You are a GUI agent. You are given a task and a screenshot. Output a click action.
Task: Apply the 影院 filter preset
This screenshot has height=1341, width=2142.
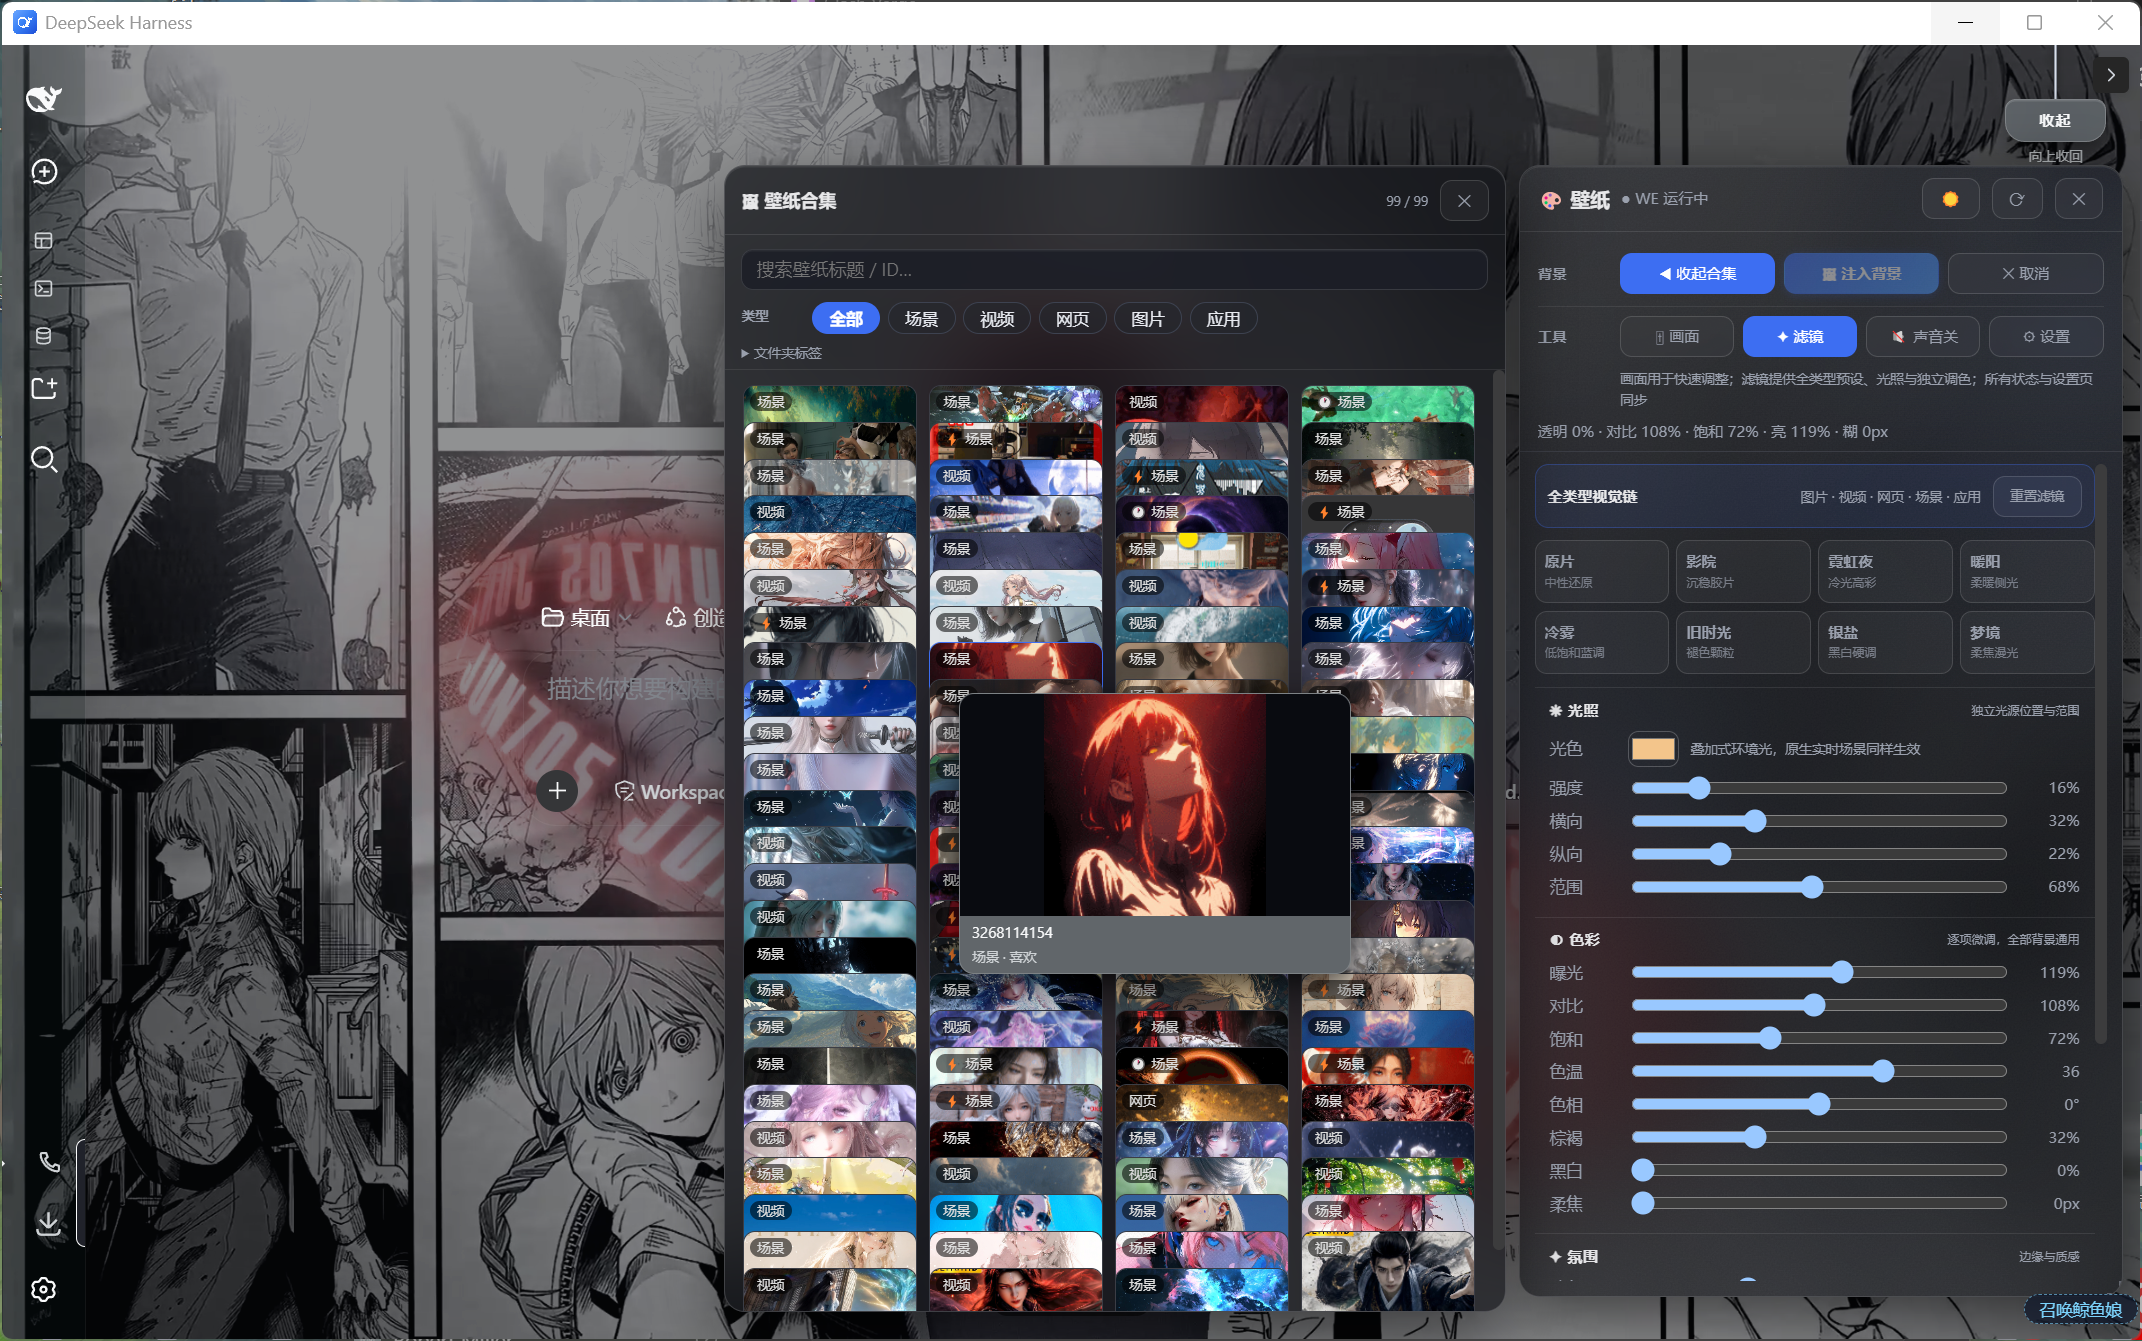[x=1744, y=571]
